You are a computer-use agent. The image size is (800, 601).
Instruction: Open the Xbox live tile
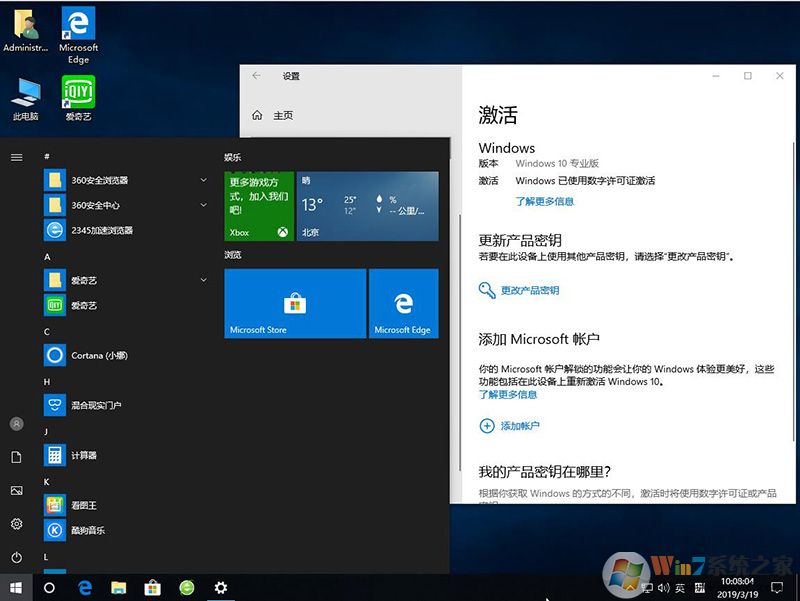tap(259, 206)
